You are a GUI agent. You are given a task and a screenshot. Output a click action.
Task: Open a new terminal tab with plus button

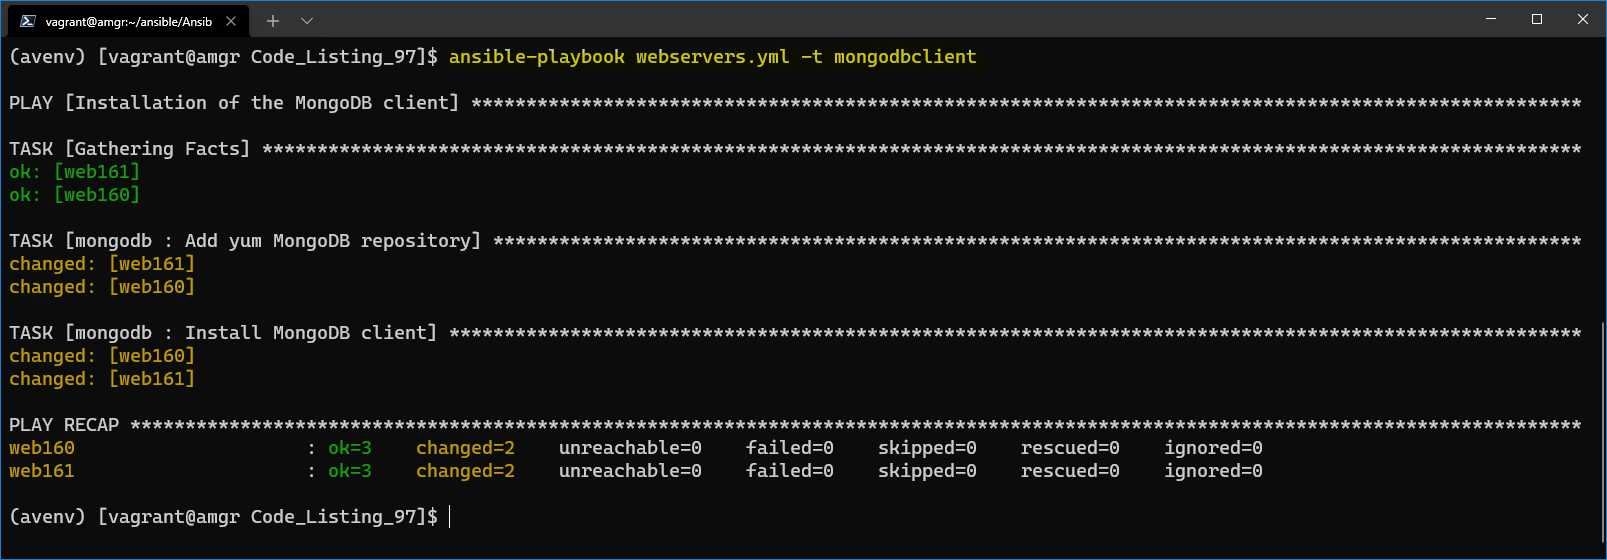[272, 21]
